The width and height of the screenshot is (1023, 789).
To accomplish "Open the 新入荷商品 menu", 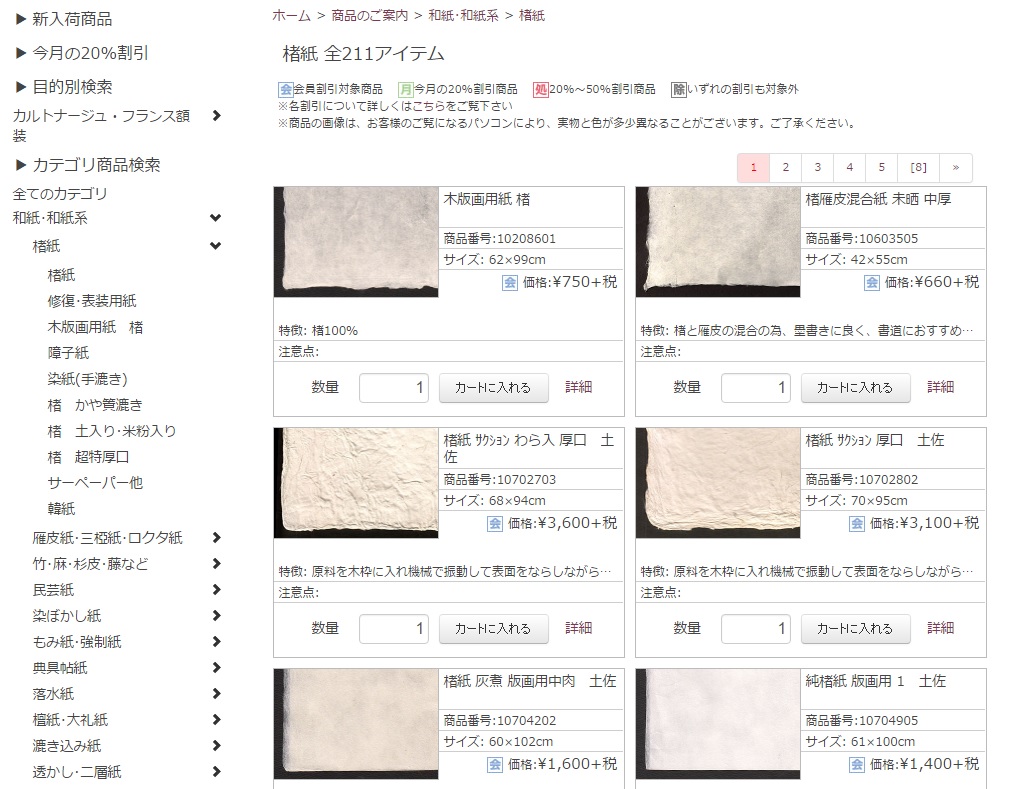I will tap(63, 20).
